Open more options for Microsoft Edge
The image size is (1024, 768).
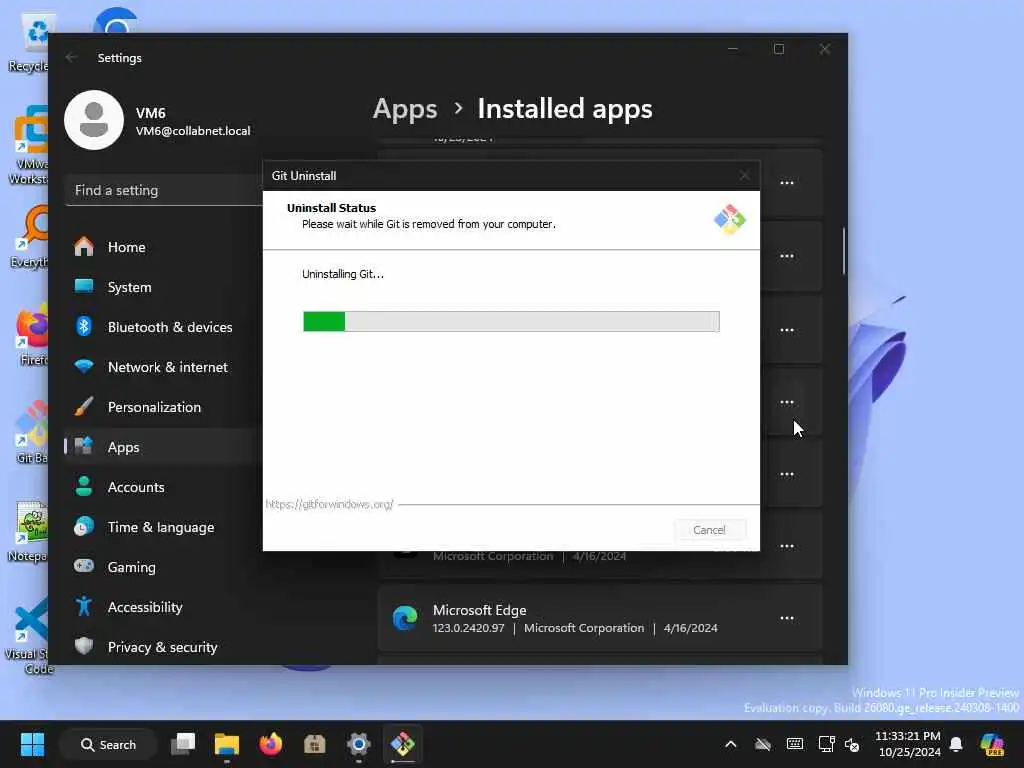[x=787, y=618]
